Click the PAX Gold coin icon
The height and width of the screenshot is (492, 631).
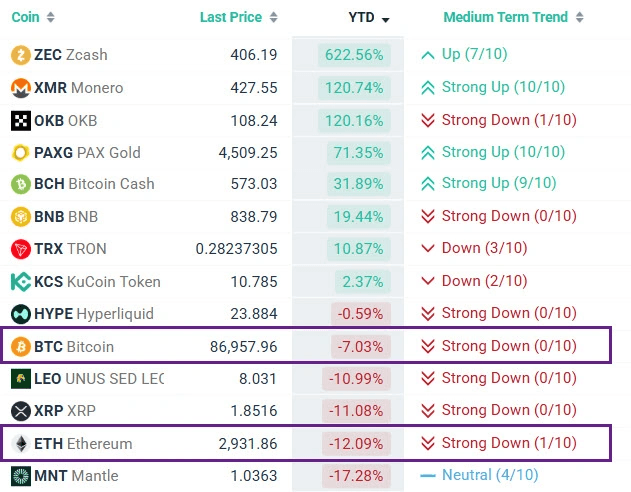pos(21,152)
